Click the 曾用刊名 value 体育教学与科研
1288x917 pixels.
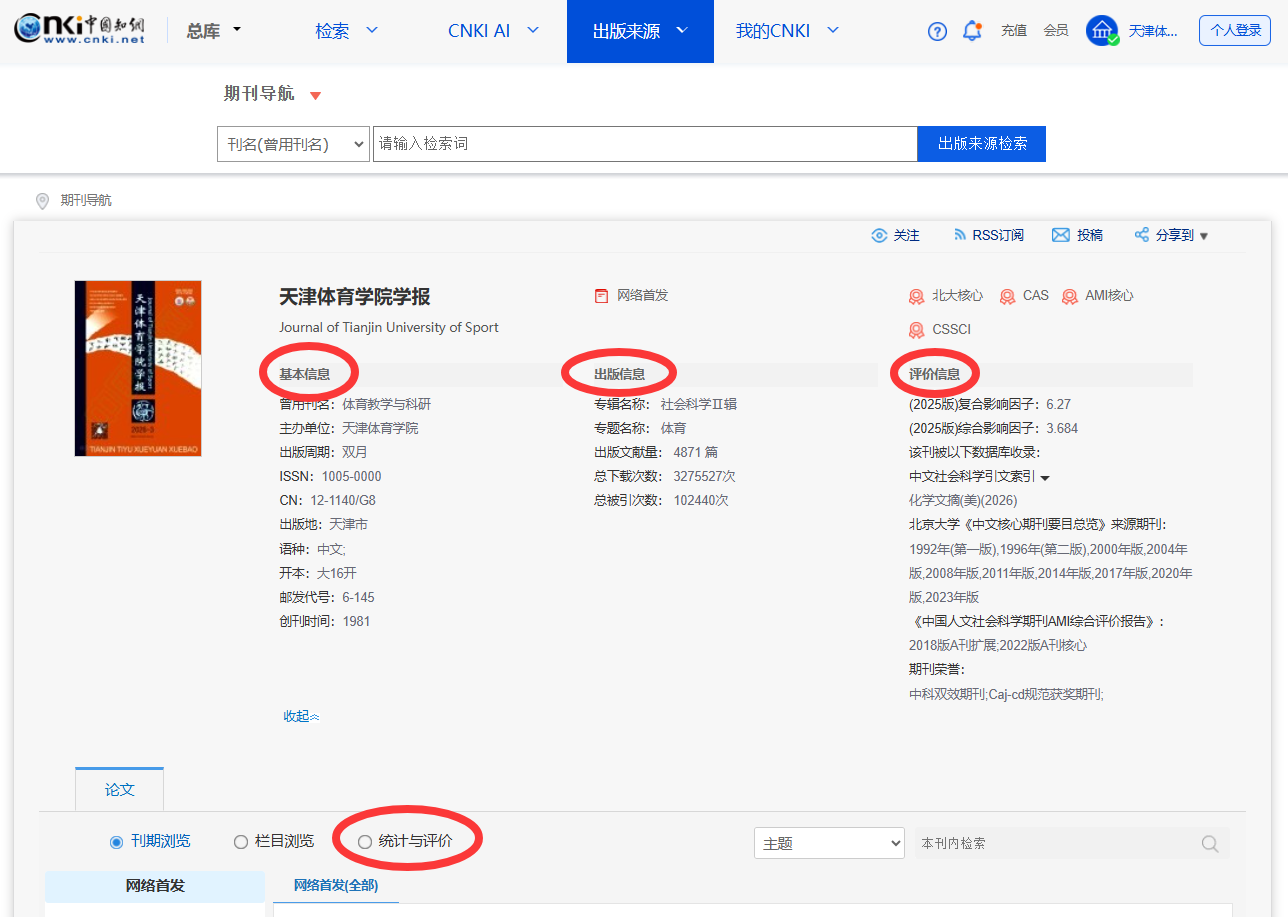coord(387,405)
